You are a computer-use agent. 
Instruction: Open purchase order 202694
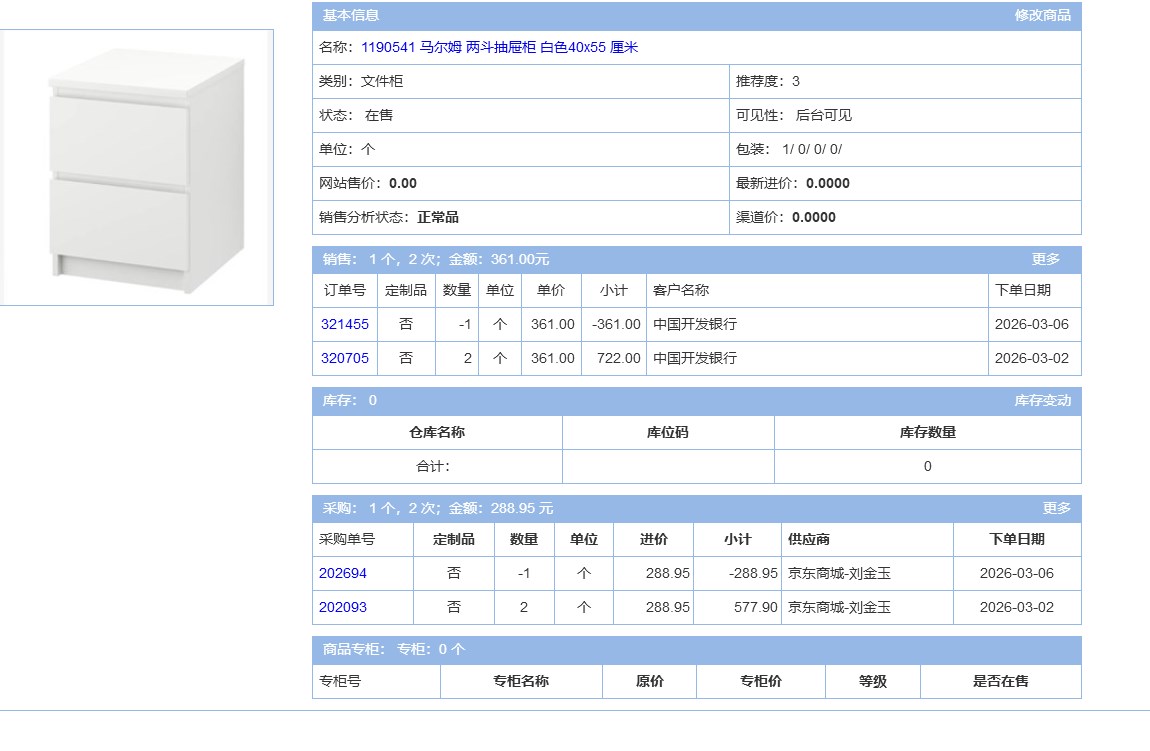click(343, 573)
